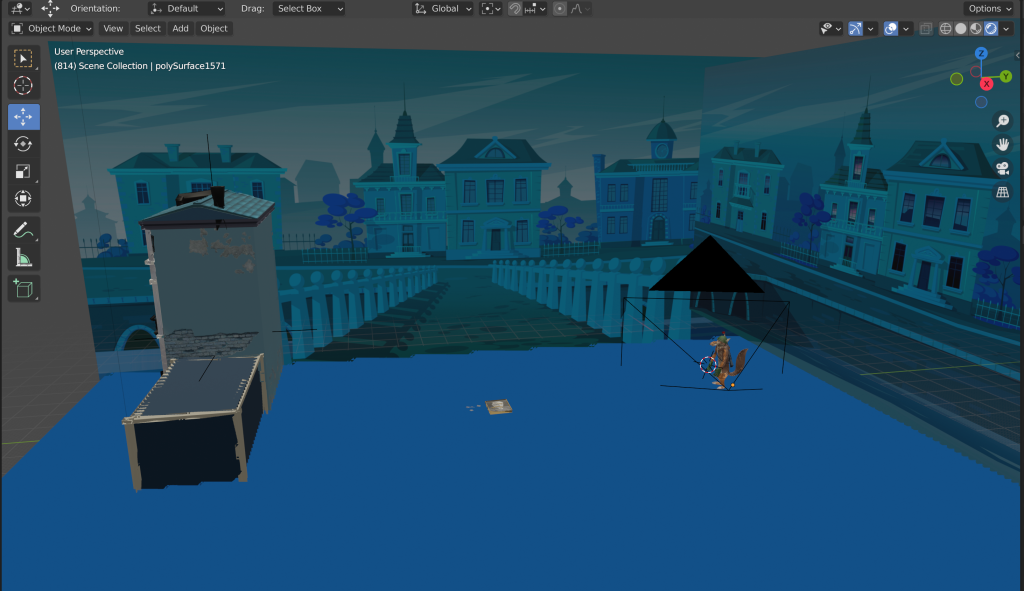Click the zoom magnifier viewport button

tap(1002, 121)
